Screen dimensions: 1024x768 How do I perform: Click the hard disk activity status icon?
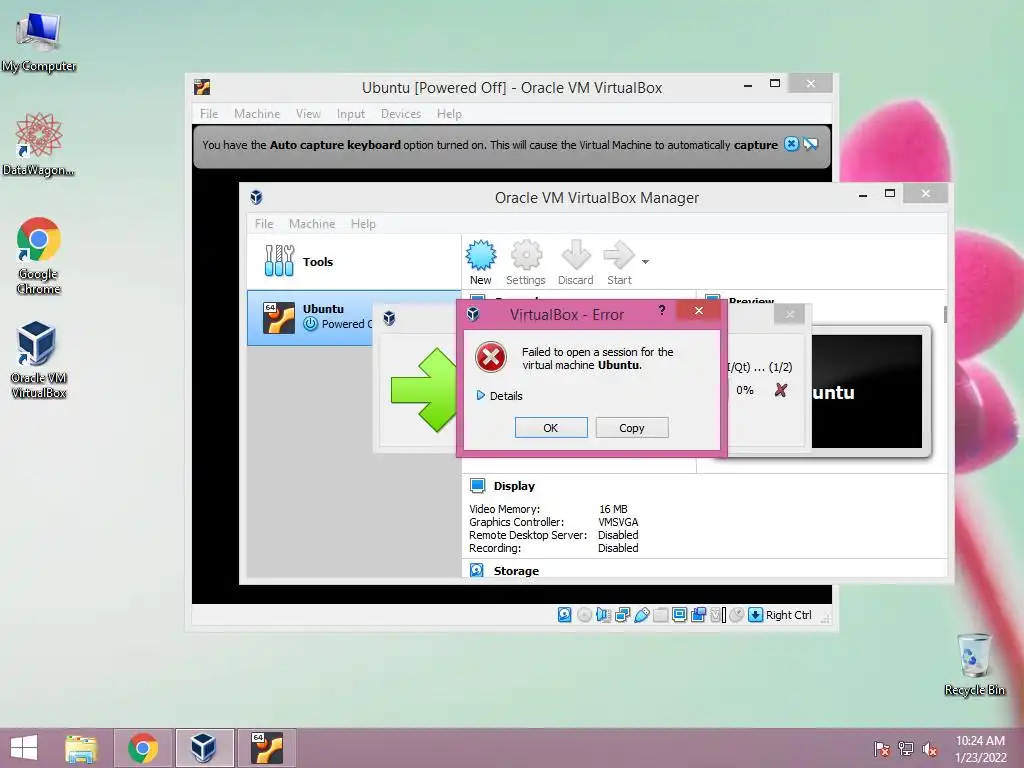[x=565, y=615]
